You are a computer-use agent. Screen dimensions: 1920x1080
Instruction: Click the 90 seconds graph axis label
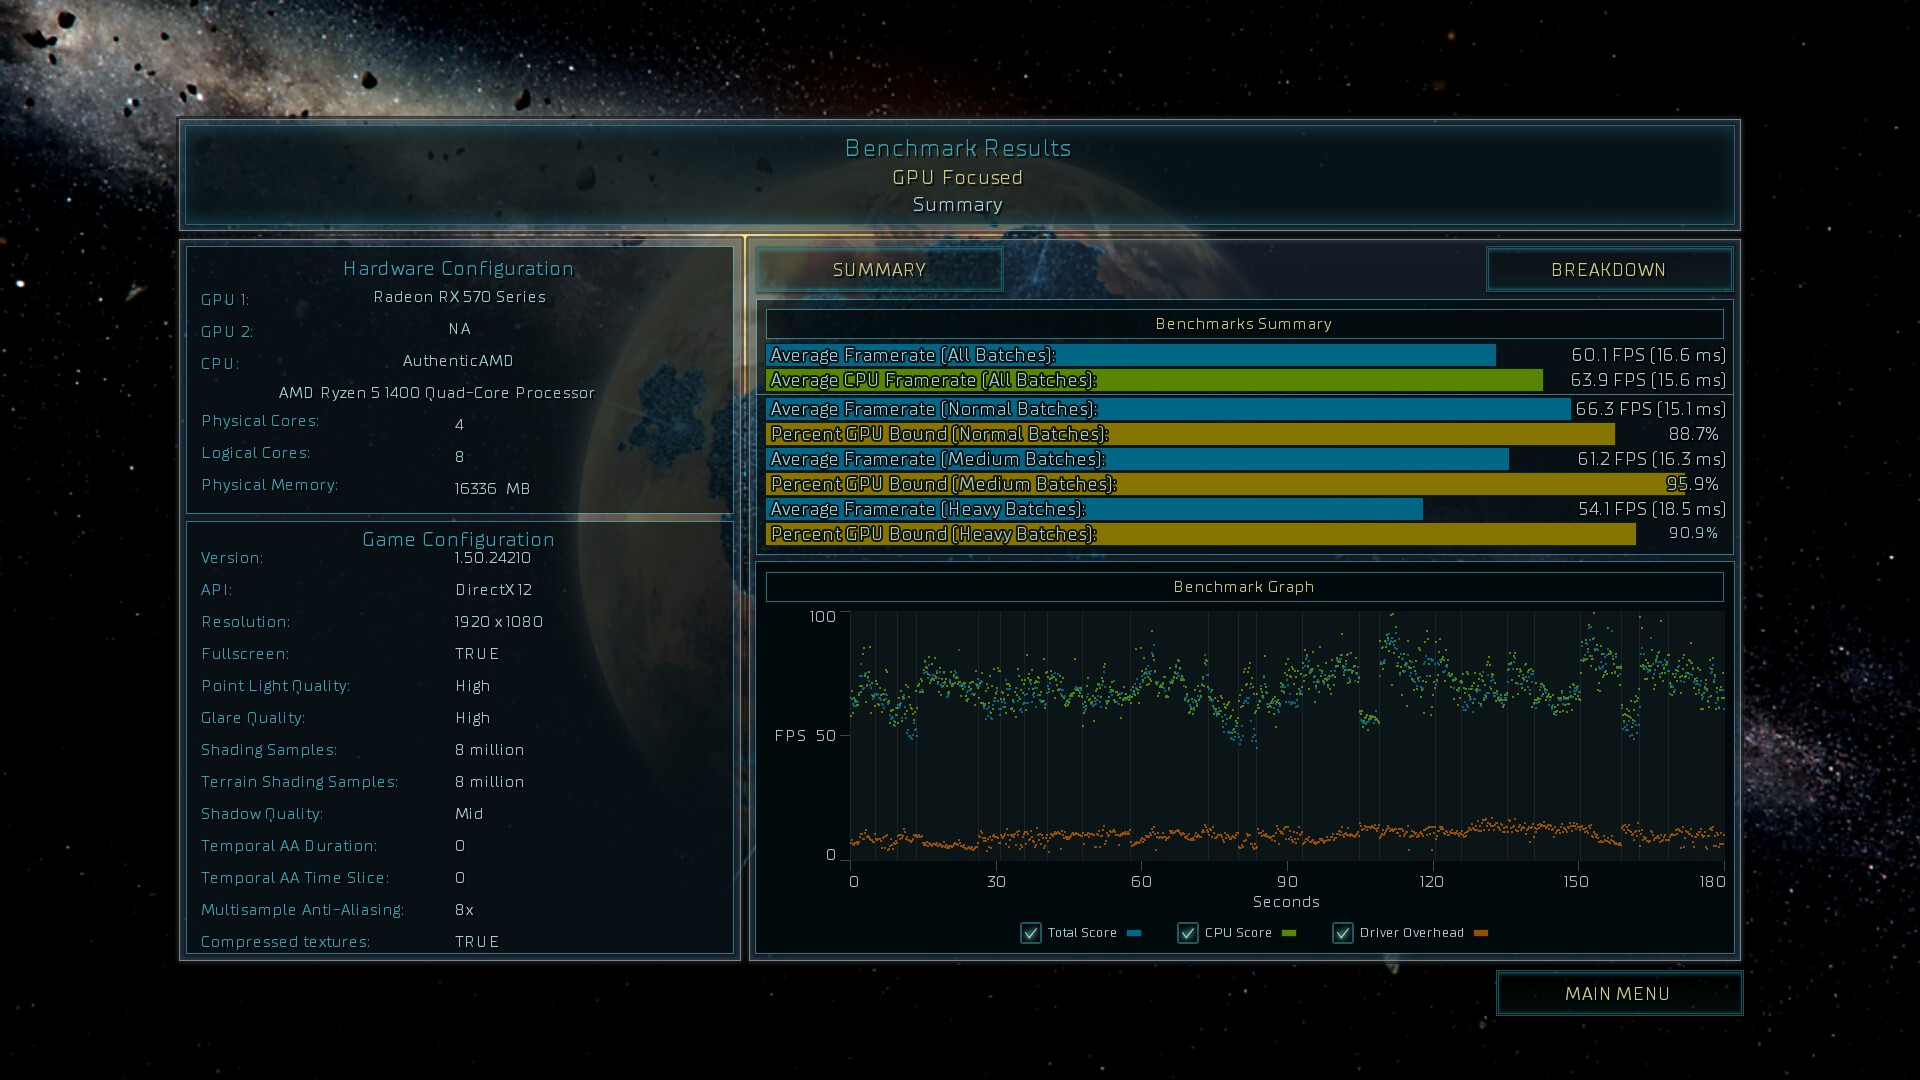click(1287, 881)
